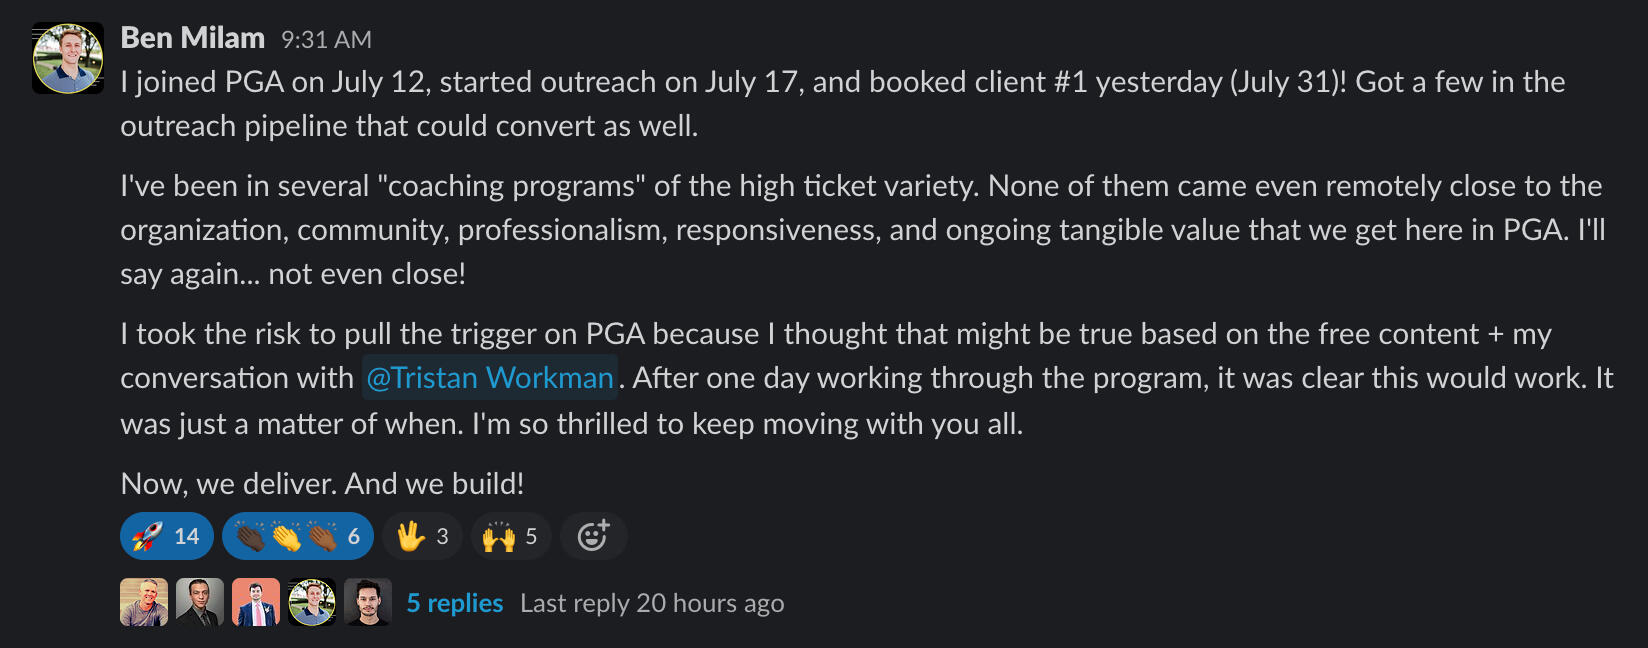Open the 9:31 AM message timestamp

(326, 40)
